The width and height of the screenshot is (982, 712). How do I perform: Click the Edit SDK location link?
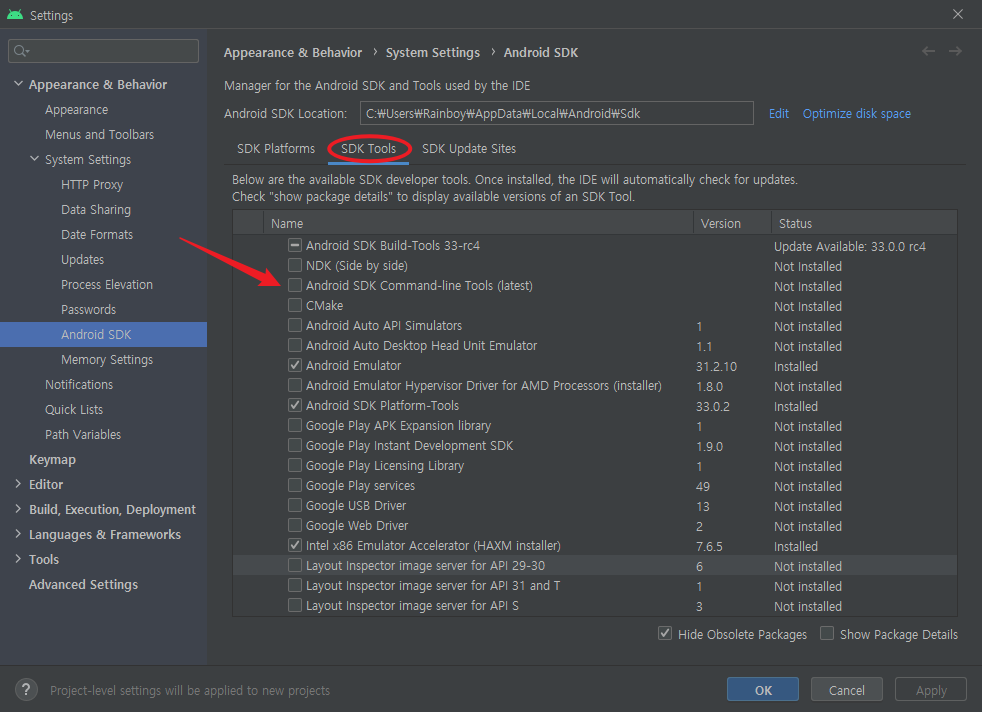click(x=778, y=113)
